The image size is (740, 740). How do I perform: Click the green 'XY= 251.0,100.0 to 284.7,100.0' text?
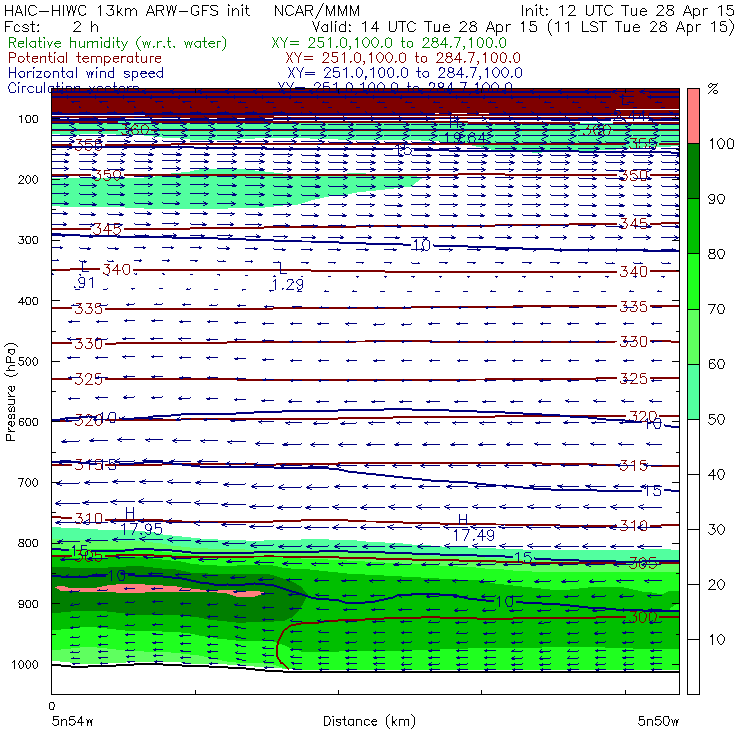pyautogui.click(x=389, y=43)
